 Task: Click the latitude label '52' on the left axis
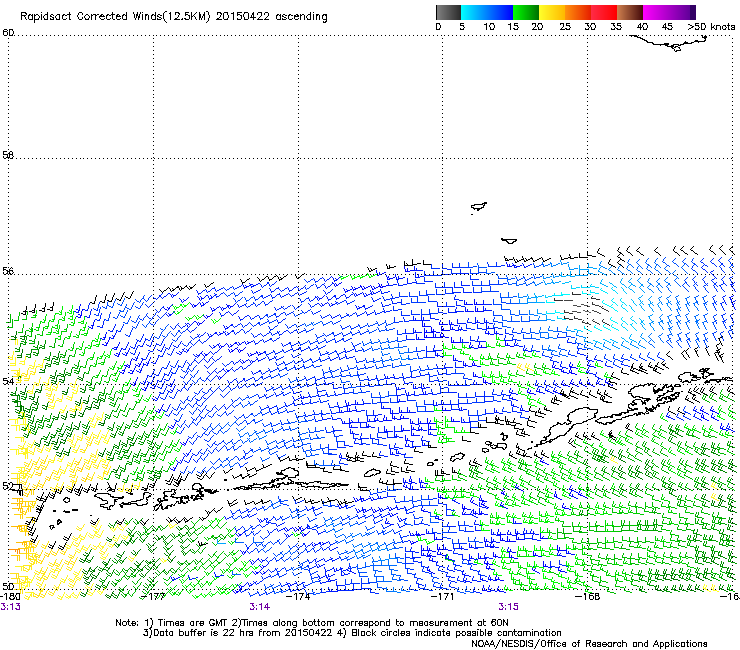click(8, 486)
